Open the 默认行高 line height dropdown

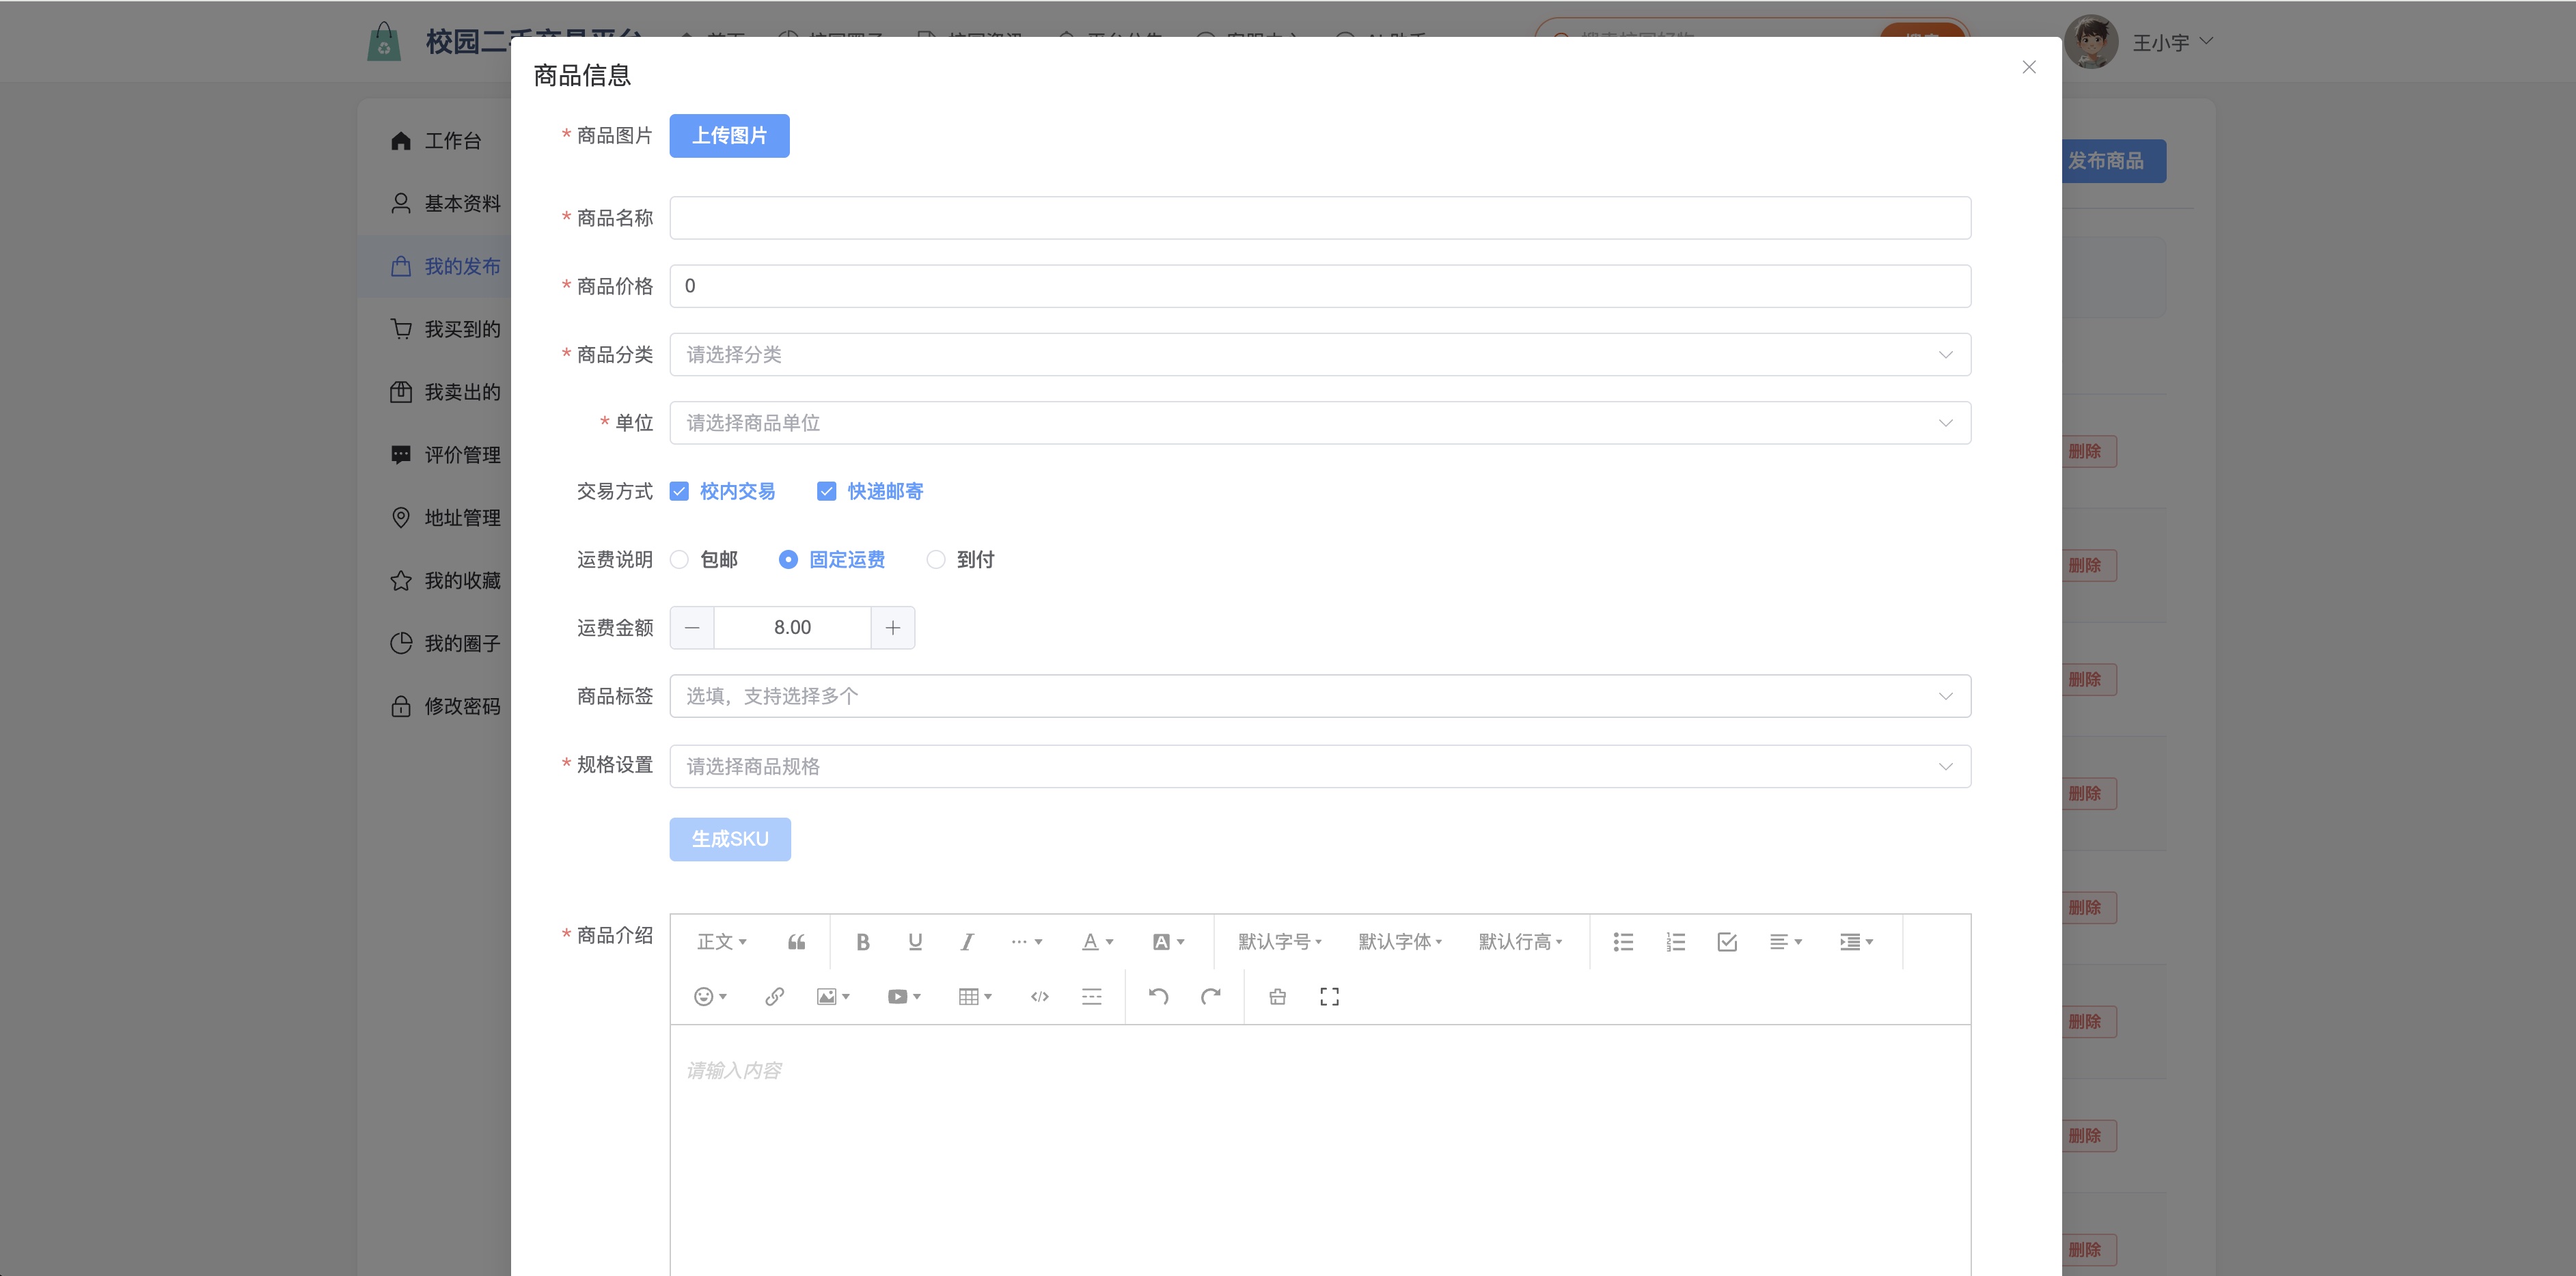[x=1520, y=942]
